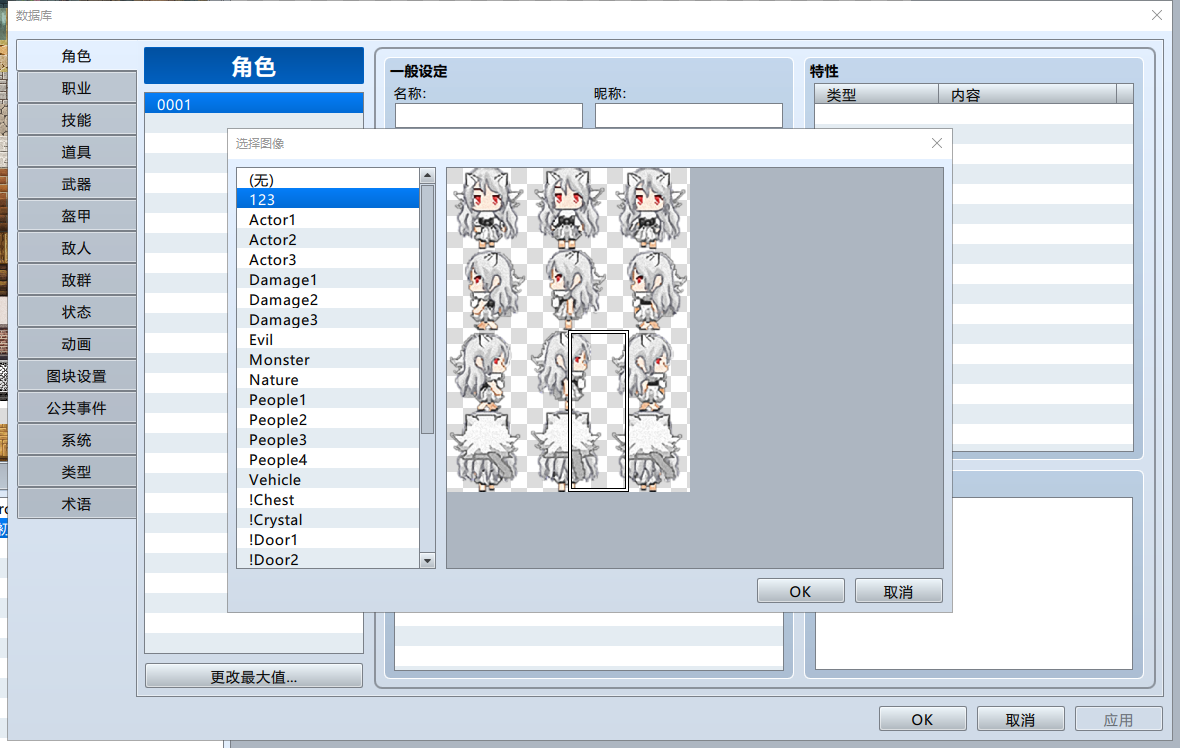
Task: Select the top-right front-facing character sprite
Action: coord(649,208)
